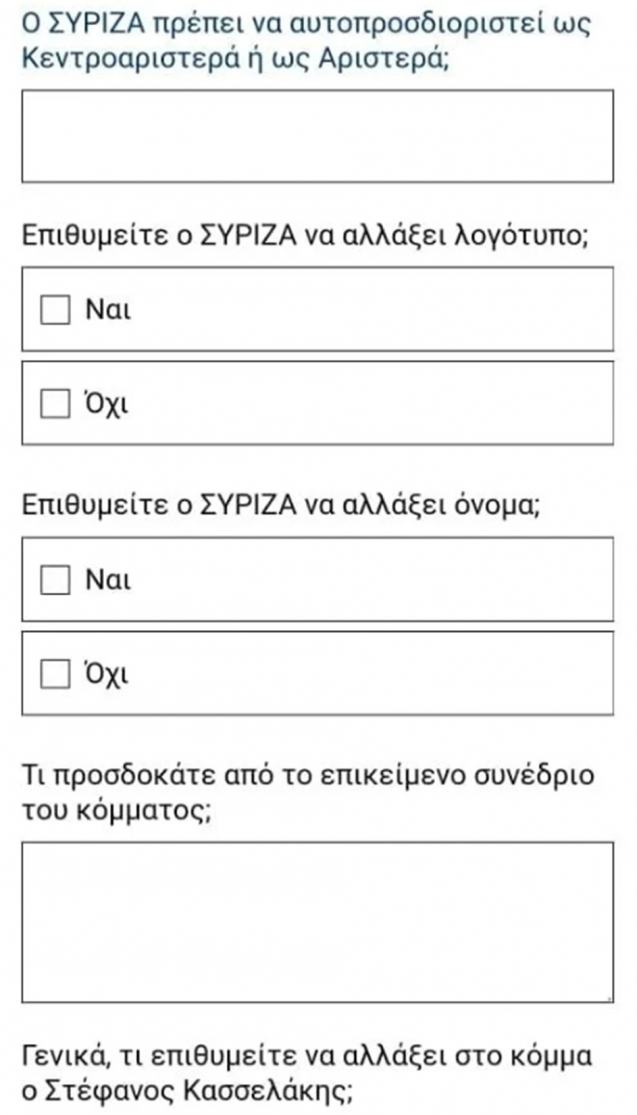Click the question text 'Τι προσδοκάτε από το επικείμενο συνέδριο'
637x1115 pixels.
(x=307, y=776)
